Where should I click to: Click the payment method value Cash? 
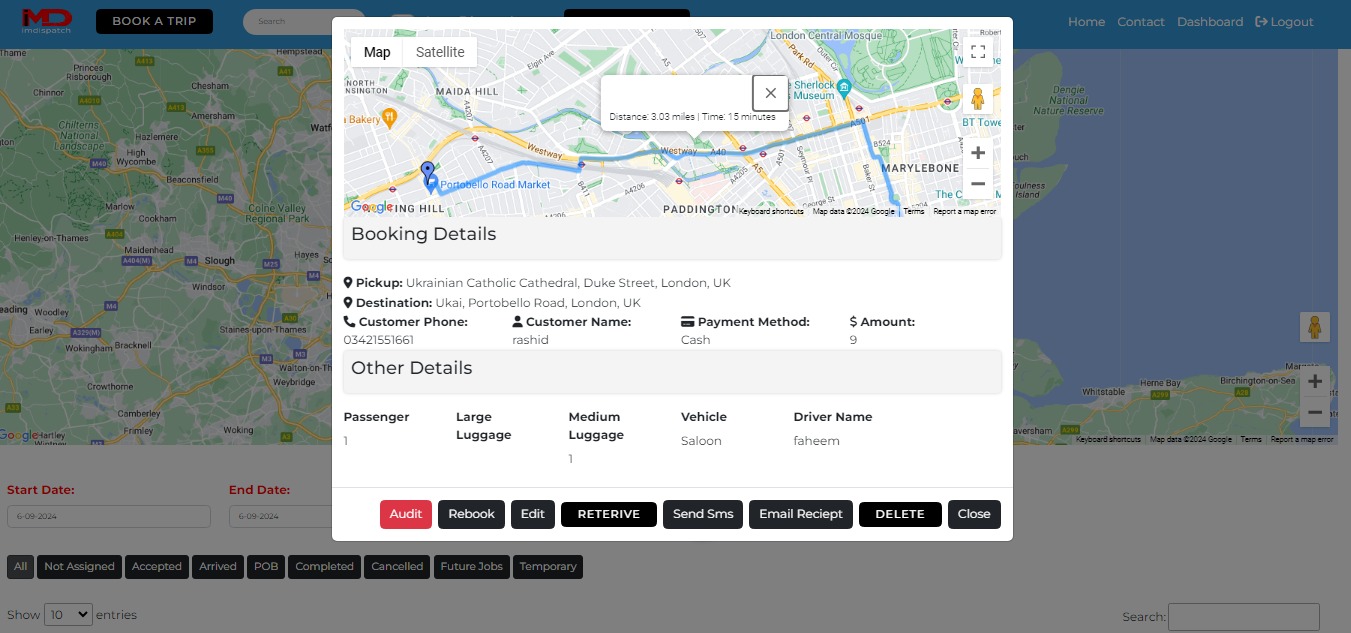click(x=696, y=340)
